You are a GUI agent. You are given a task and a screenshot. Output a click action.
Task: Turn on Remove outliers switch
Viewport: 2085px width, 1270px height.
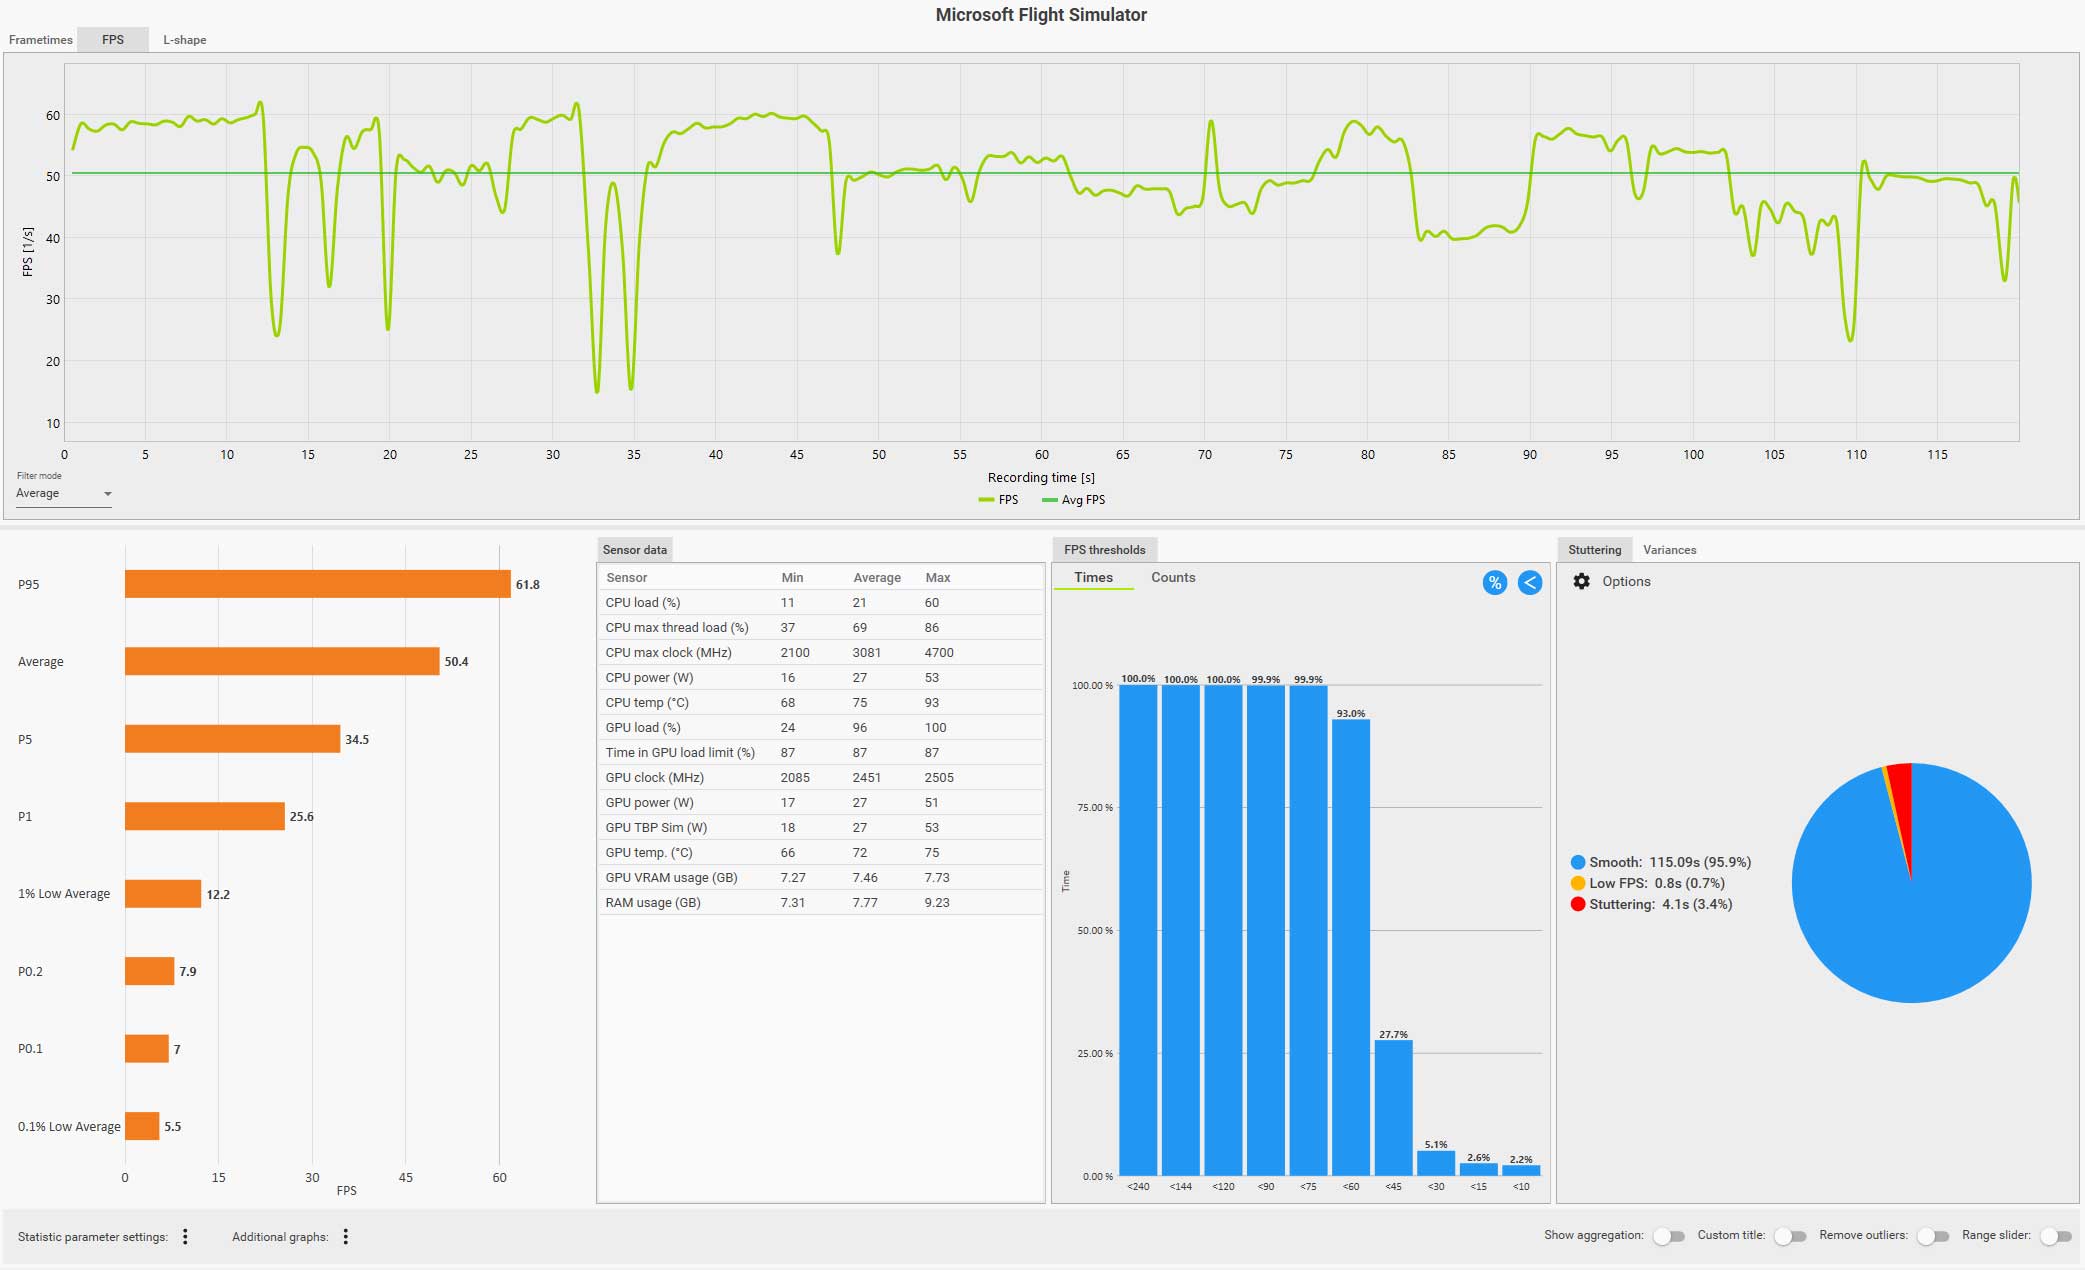[1932, 1237]
